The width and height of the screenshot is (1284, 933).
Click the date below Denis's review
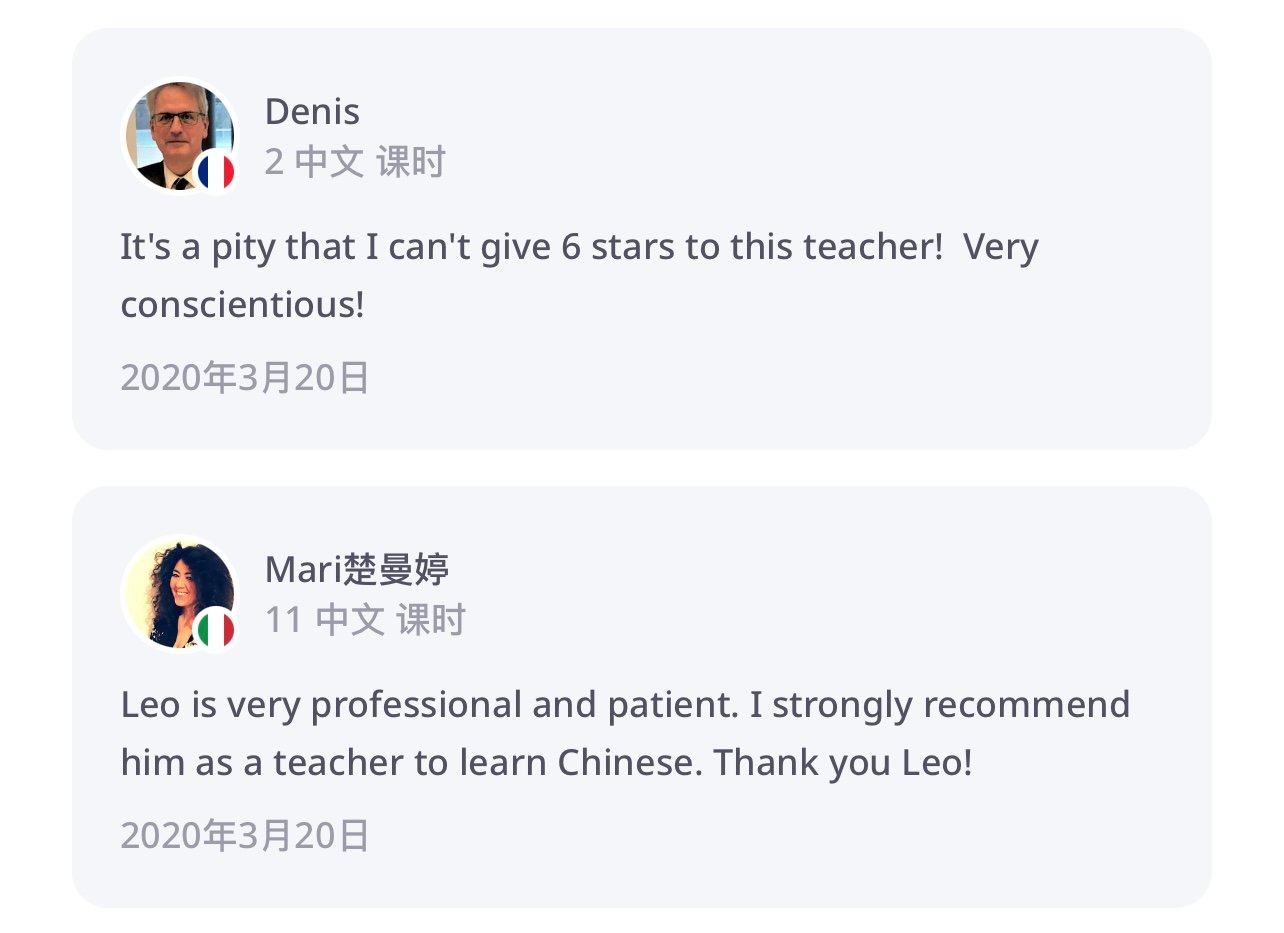tap(245, 378)
